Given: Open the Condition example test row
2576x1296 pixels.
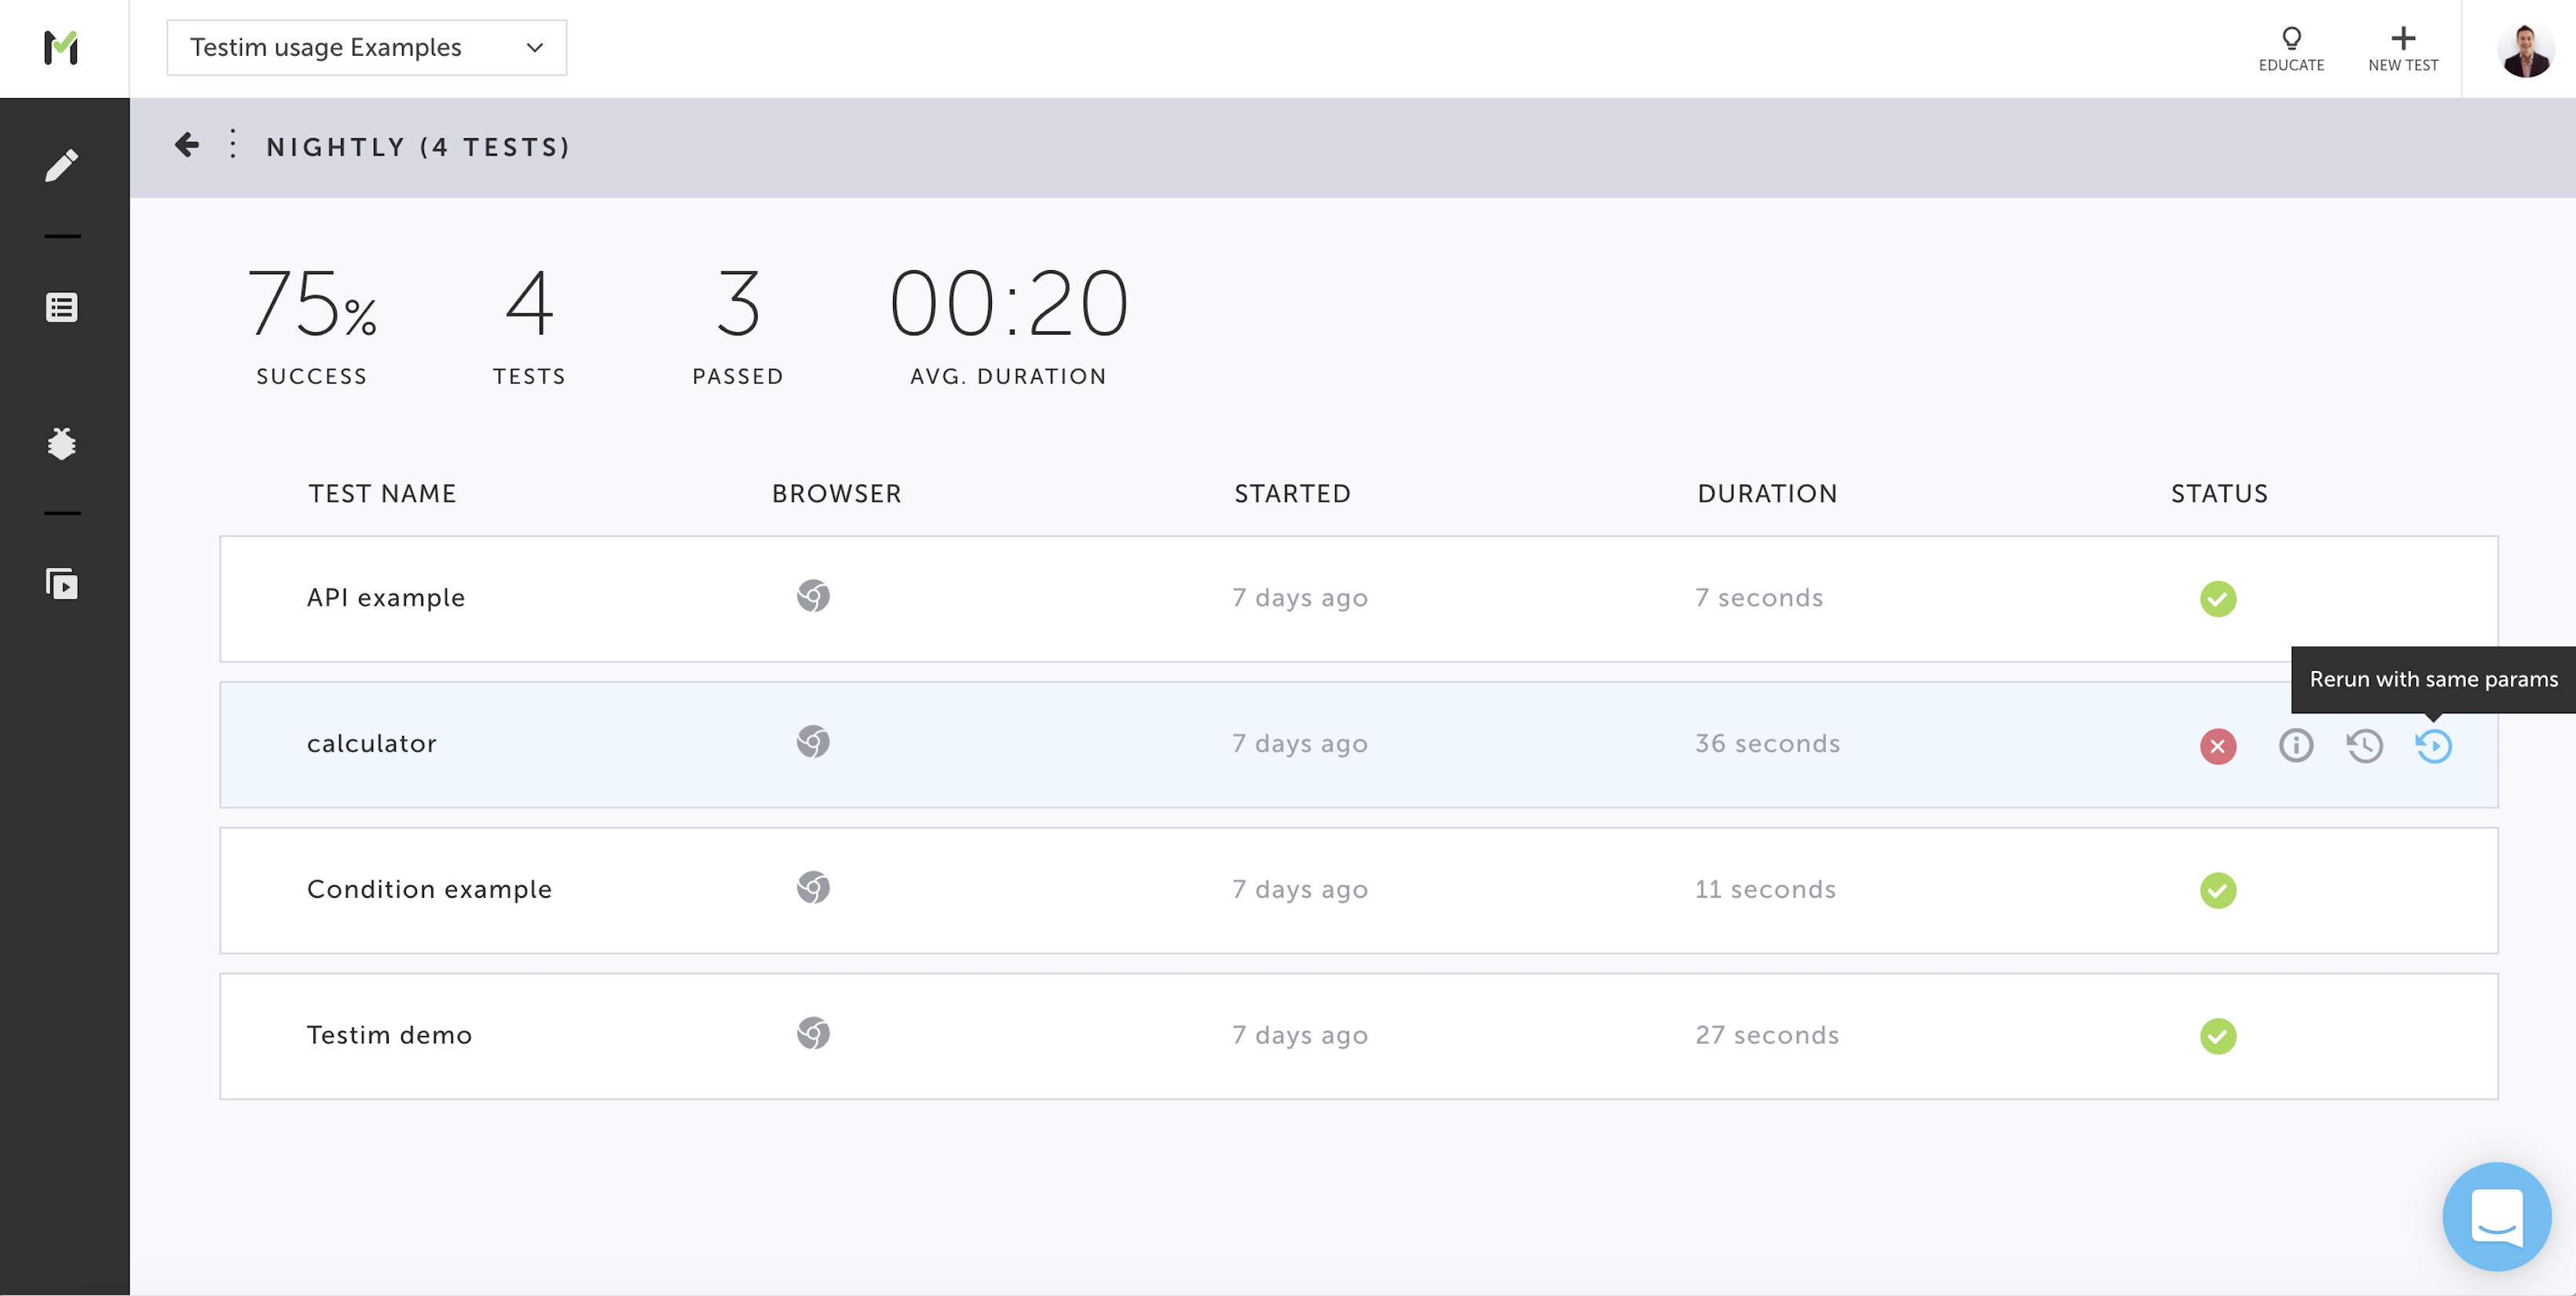Looking at the screenshot, I should point(429,889).
